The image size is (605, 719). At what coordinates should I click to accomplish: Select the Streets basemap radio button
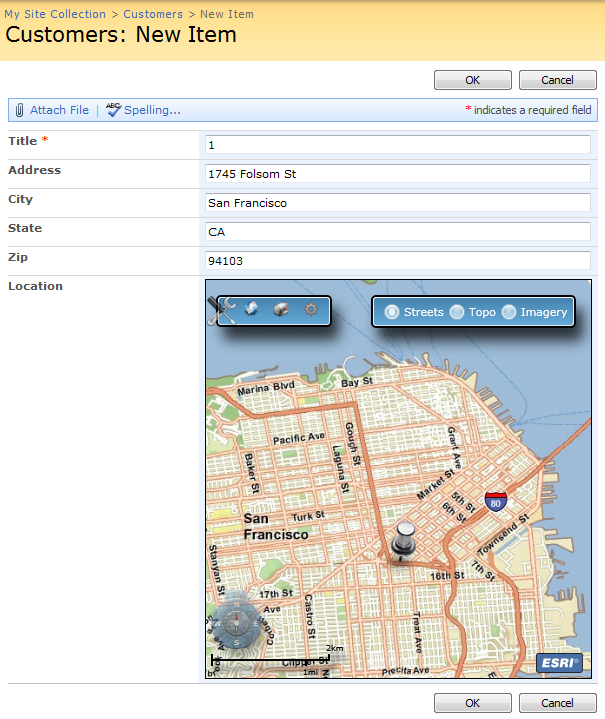pyautogui.click(x=392, y=312)
